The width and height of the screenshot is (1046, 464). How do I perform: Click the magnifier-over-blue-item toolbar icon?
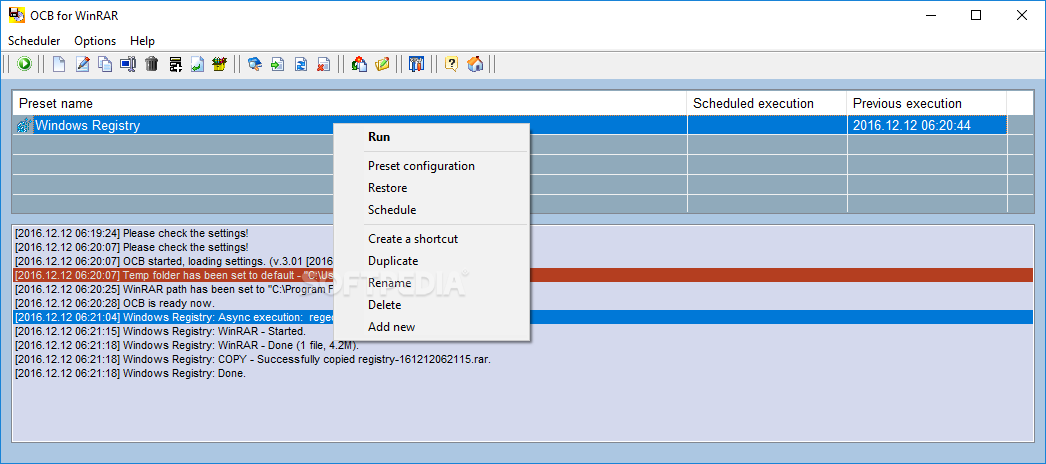coord(254,64)
